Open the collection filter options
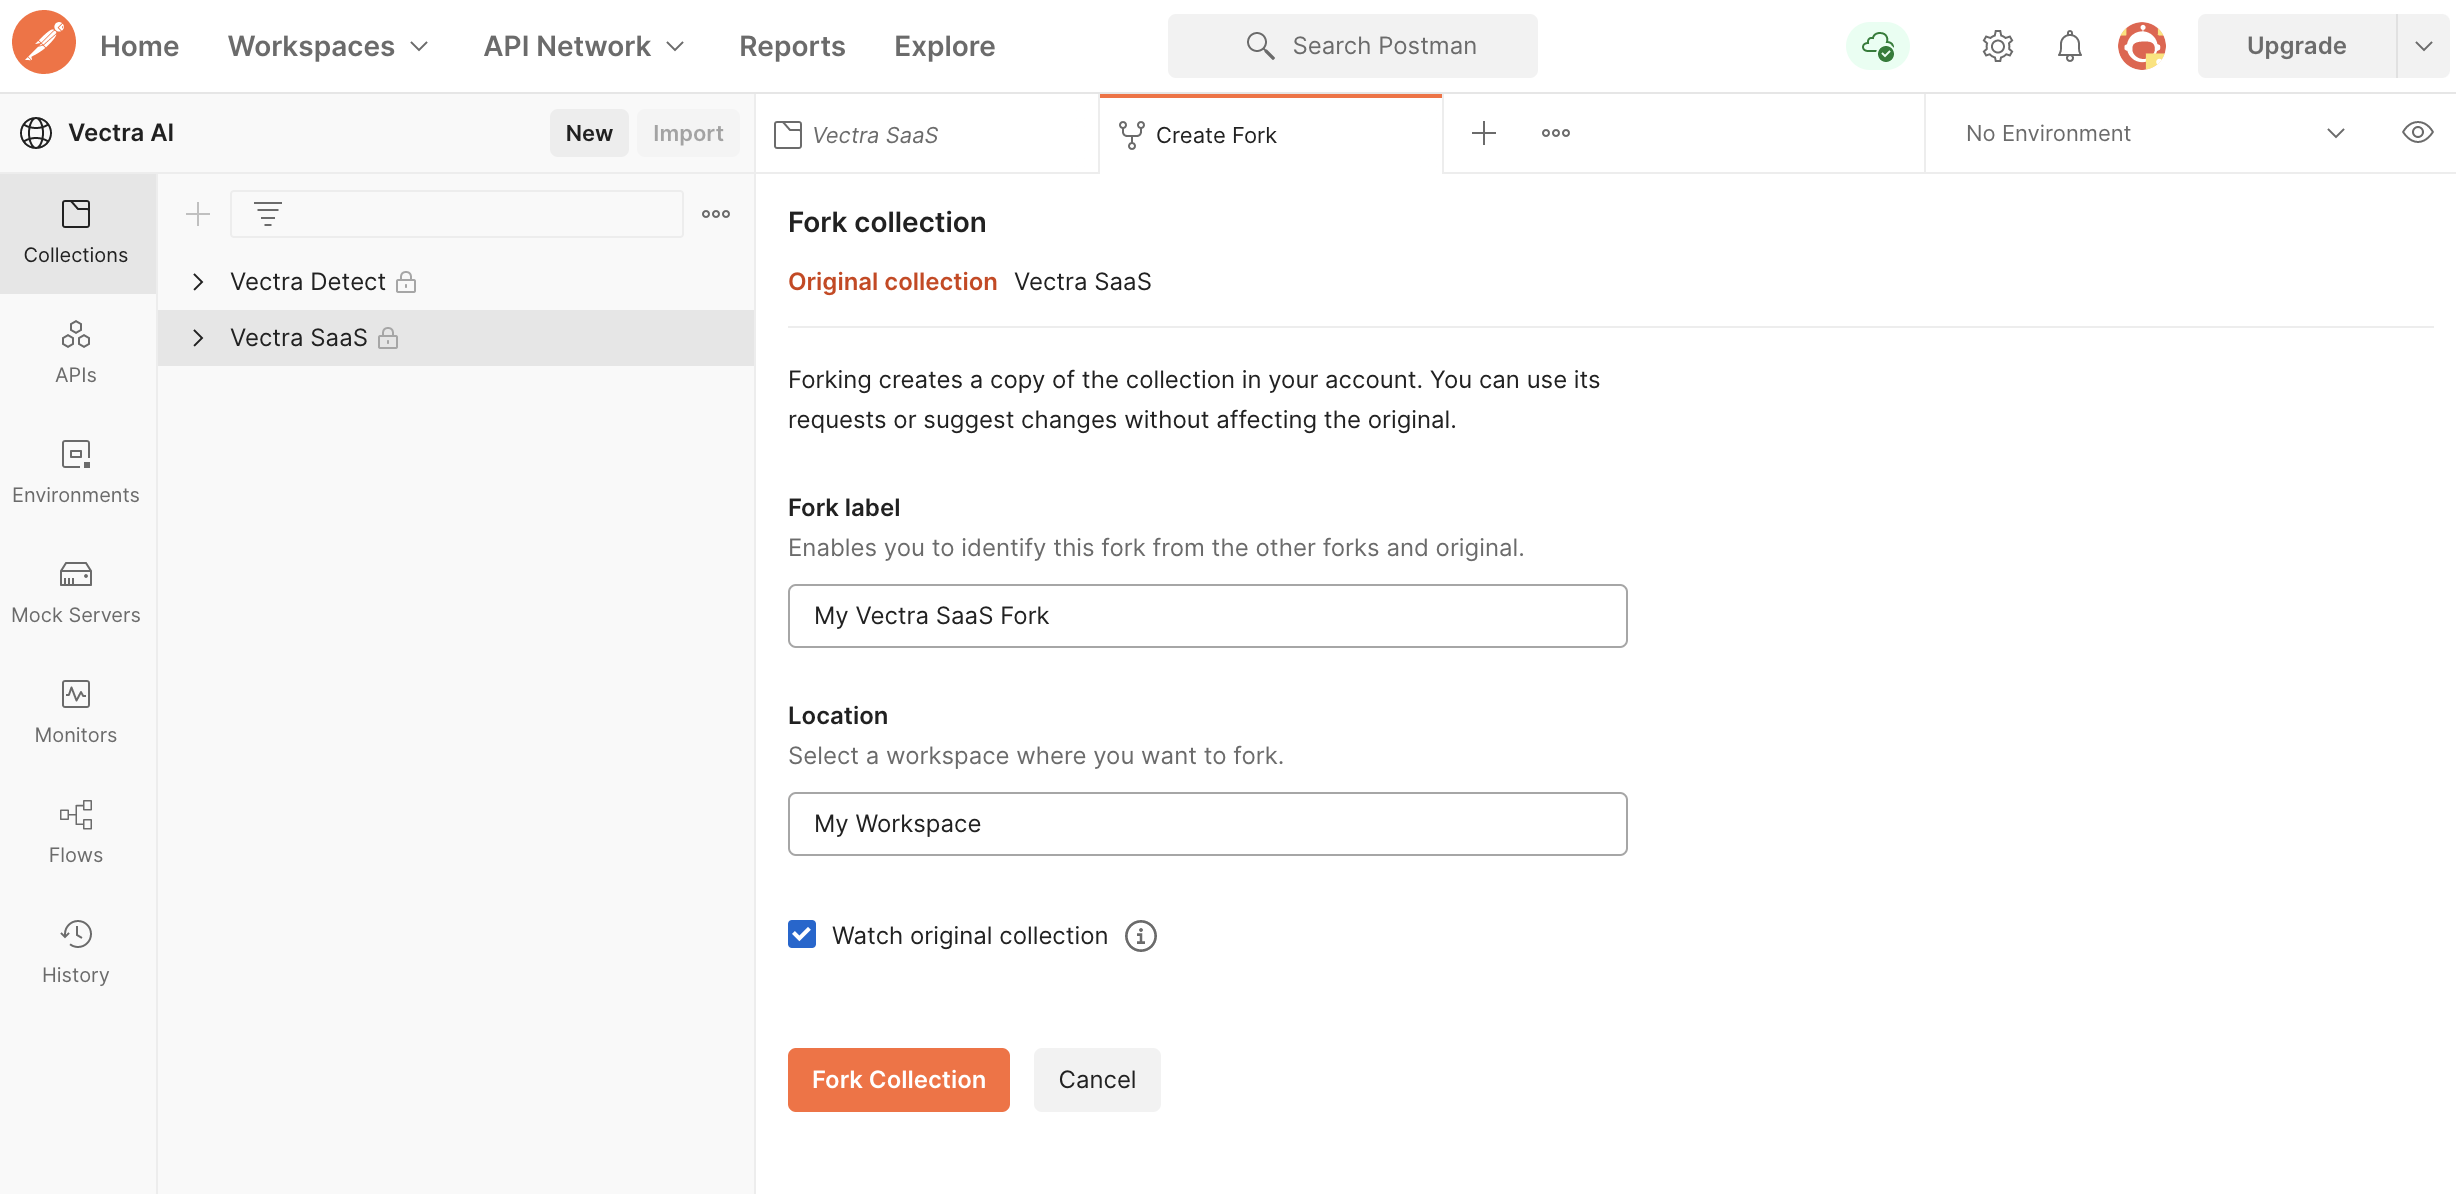 (268, 213)
